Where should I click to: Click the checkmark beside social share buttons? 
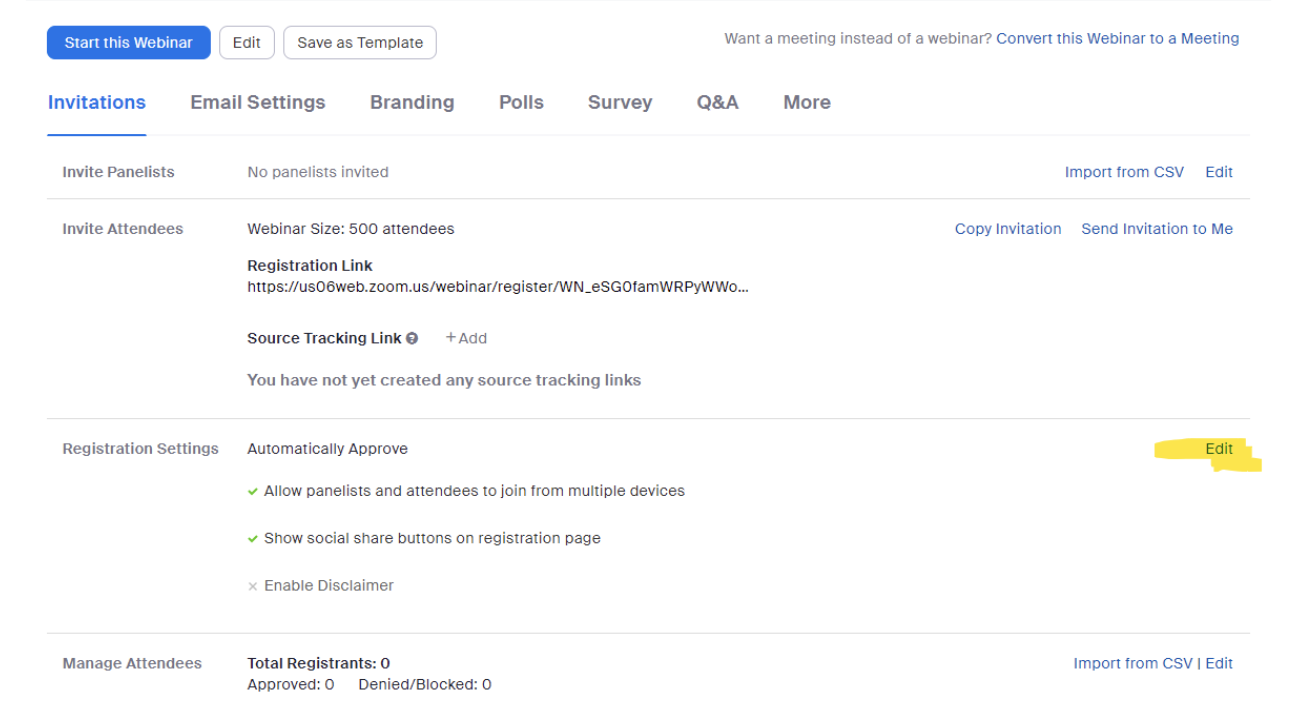point(253,538)
